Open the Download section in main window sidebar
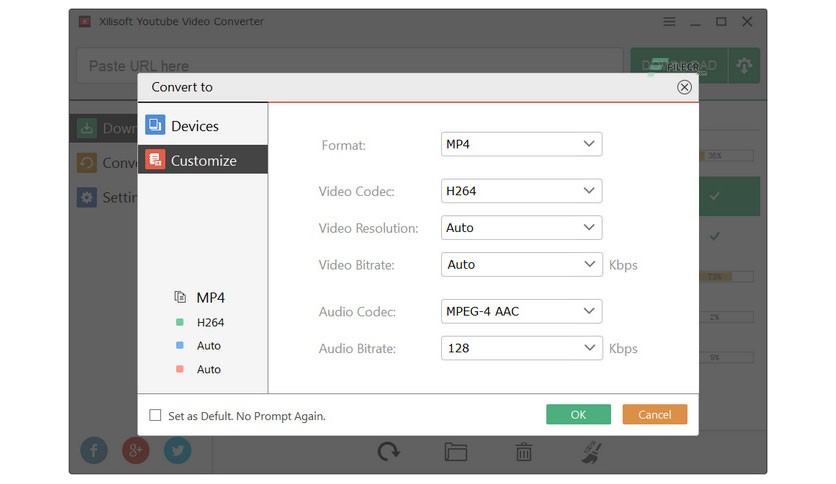The image size is (836, 484). coord(103,128)
